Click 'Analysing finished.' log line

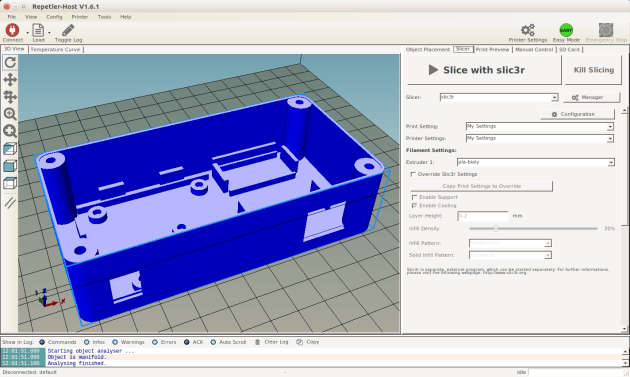click(77, 363)
